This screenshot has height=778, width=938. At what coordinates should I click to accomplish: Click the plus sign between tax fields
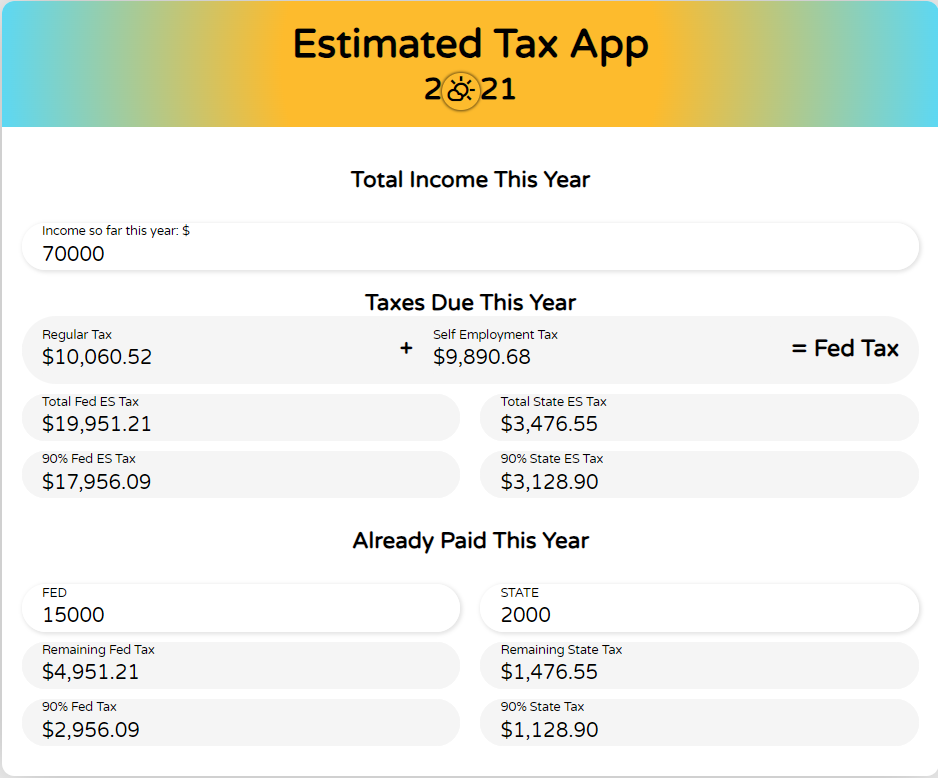point(406,349)
